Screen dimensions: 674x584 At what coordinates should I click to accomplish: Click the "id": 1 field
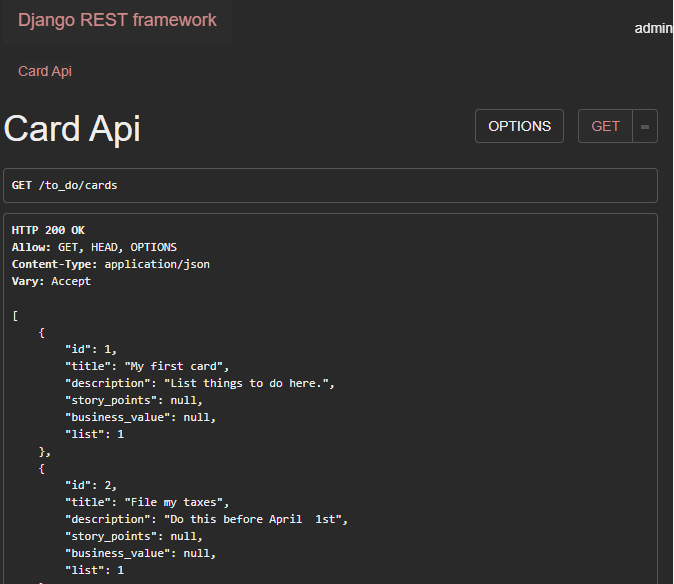click(x=91, y=349)
